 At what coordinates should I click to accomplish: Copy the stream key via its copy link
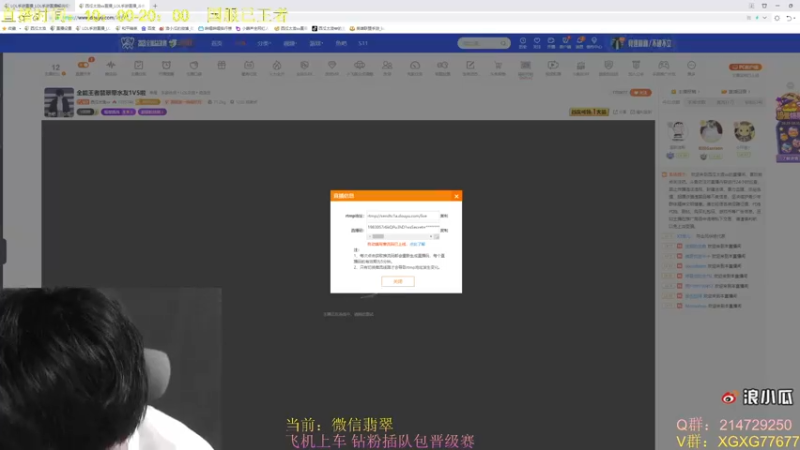tap(444, 230)
